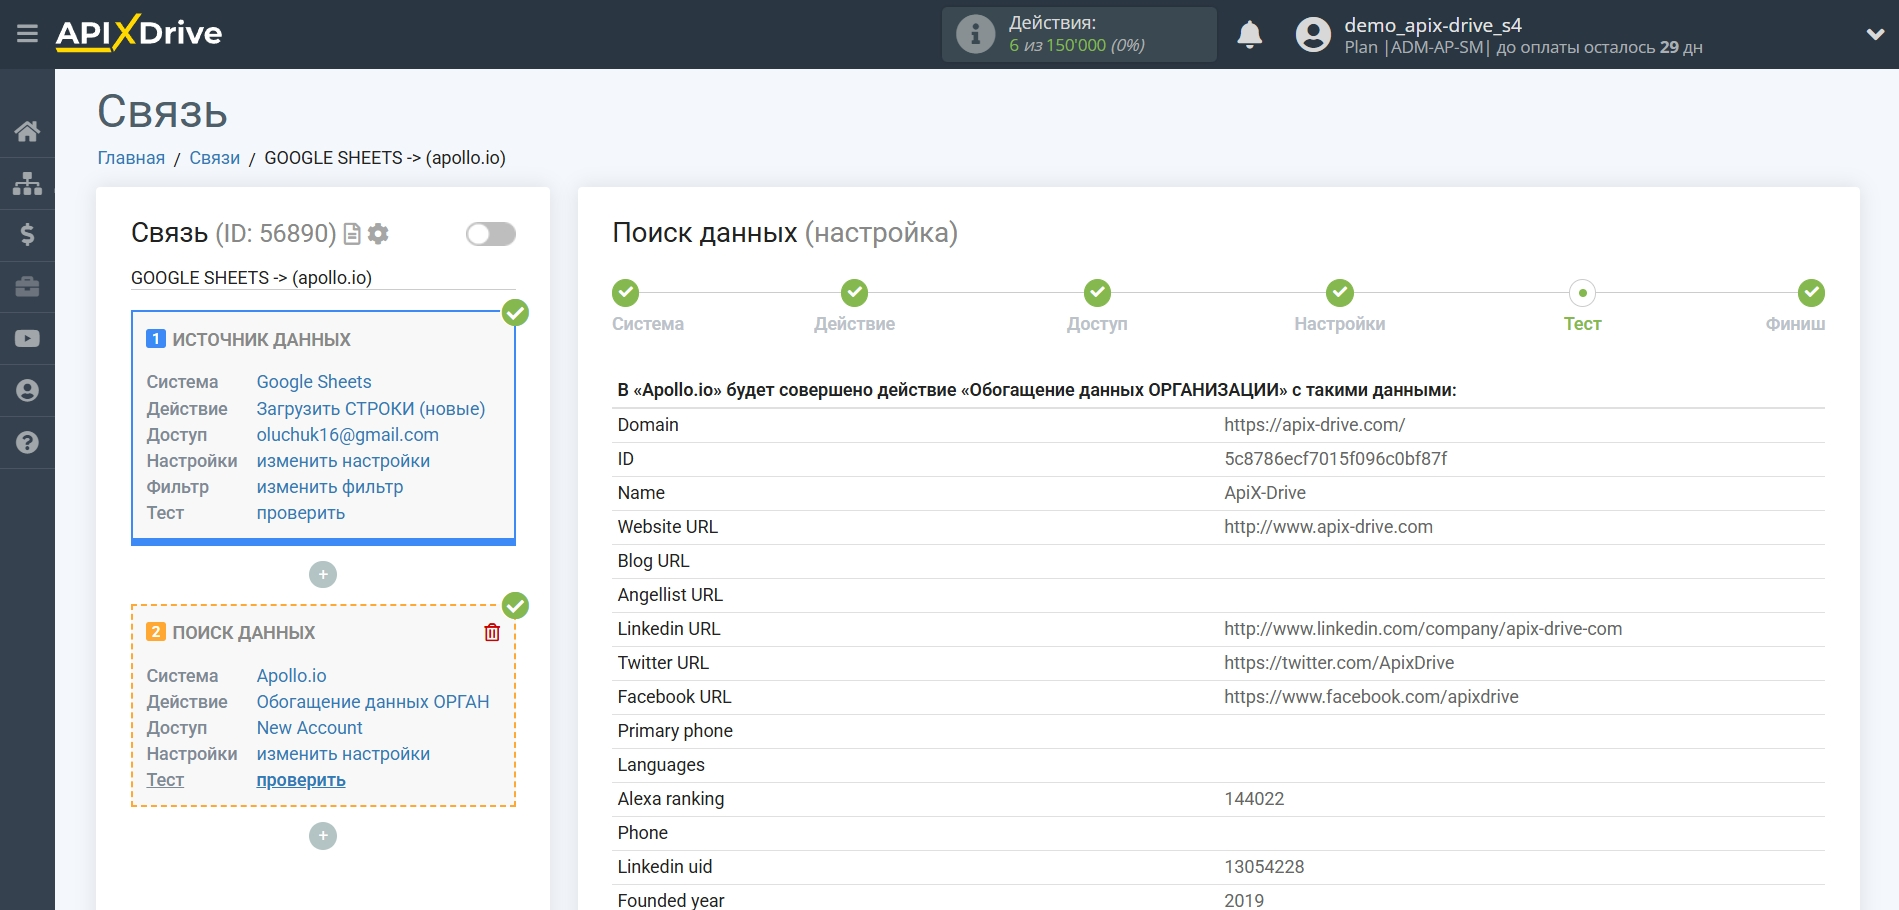Enable the connection toggle switch
This screenshot has width=1899, height=910.
(x=490, y=233)
